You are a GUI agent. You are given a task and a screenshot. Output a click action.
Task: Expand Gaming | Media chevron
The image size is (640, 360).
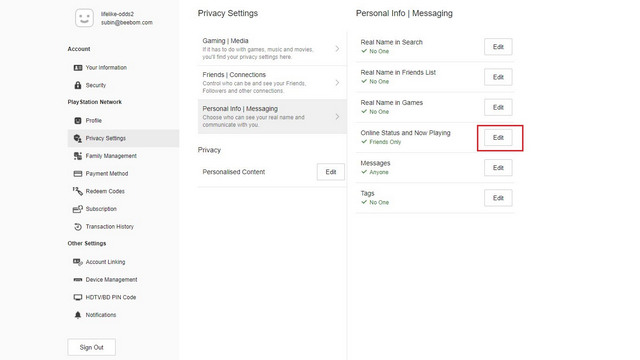tap(337, 49)
